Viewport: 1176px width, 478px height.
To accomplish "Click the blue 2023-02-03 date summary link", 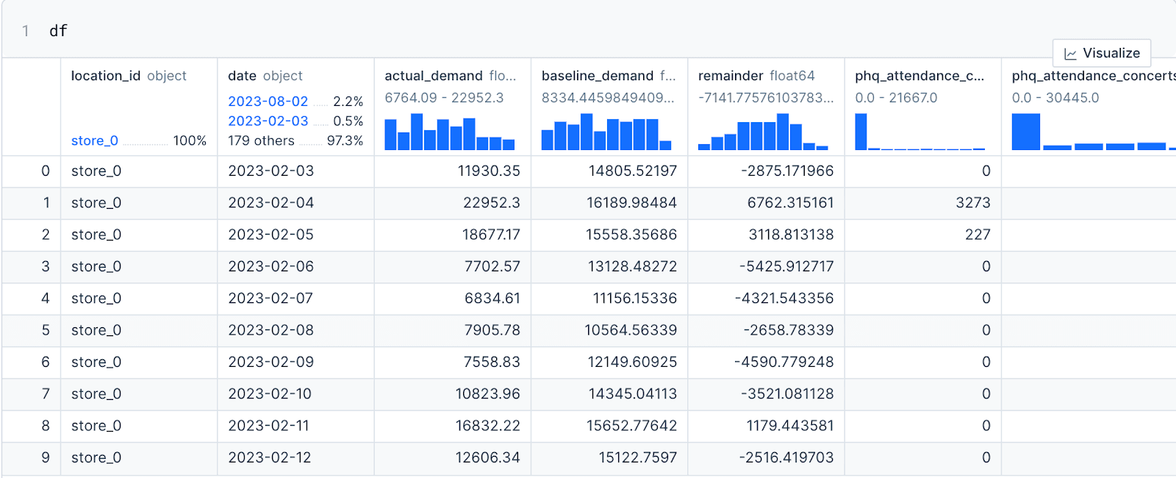I will coord(268,121).
